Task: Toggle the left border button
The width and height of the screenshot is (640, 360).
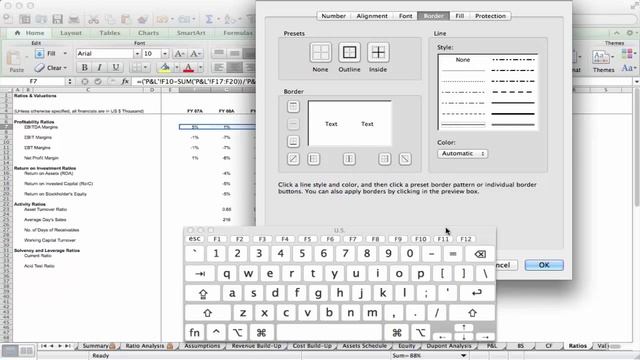Action: pyautogui.click(x=313, y=159)
